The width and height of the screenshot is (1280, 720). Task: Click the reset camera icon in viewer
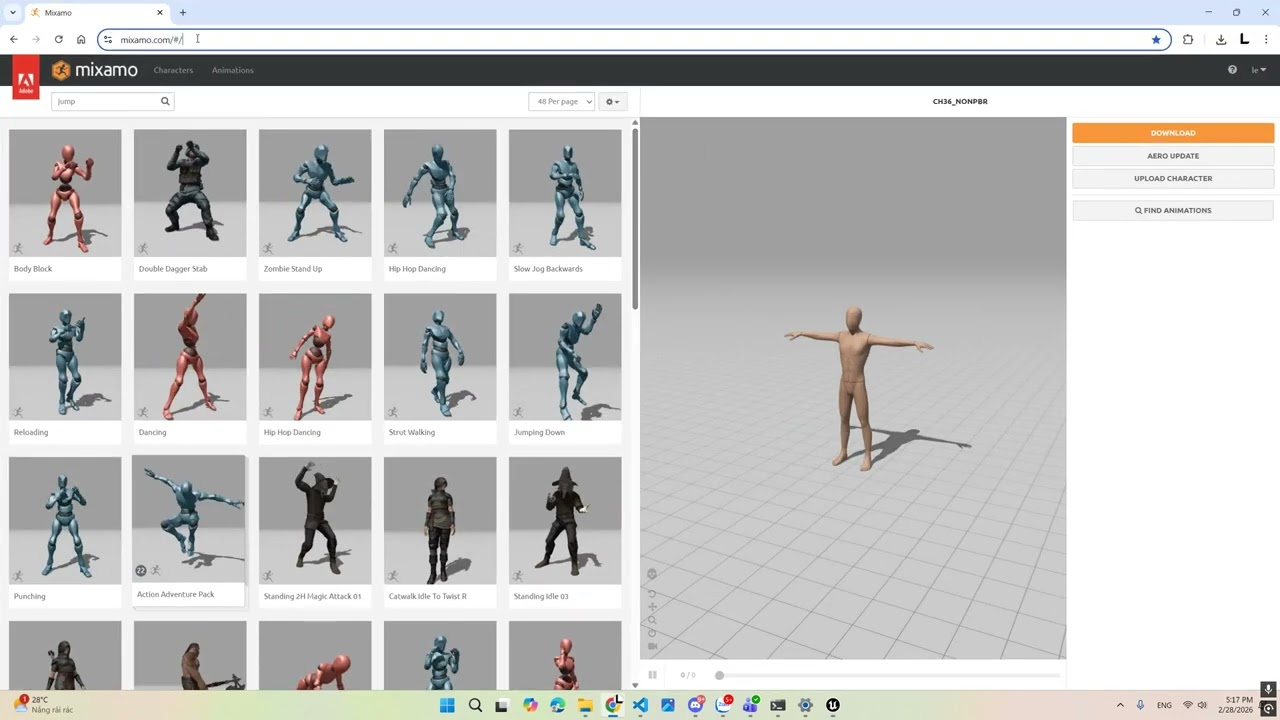click(652, 633)
